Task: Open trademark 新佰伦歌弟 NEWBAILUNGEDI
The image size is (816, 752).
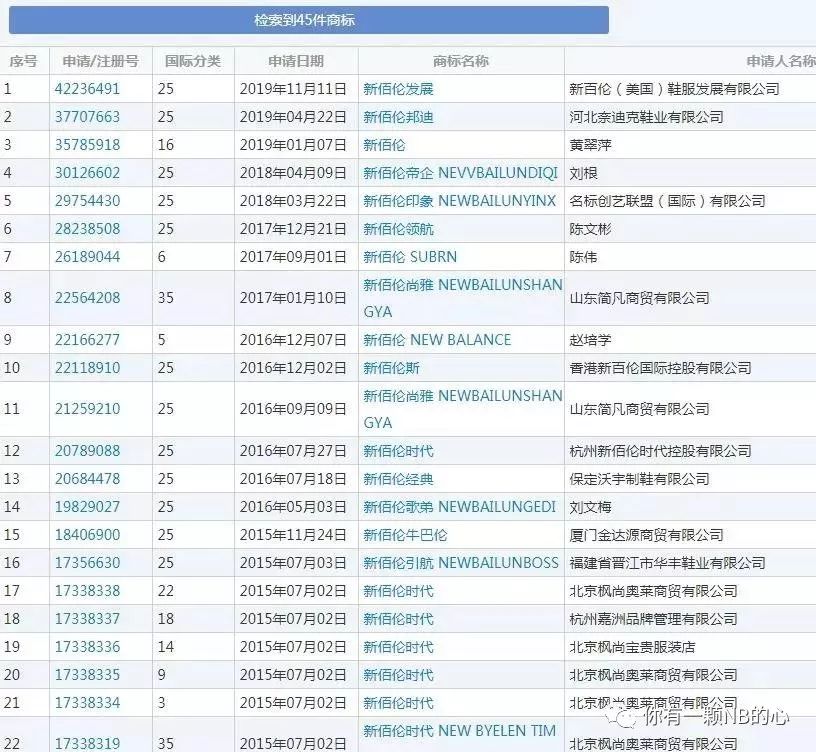Action: 460,507
